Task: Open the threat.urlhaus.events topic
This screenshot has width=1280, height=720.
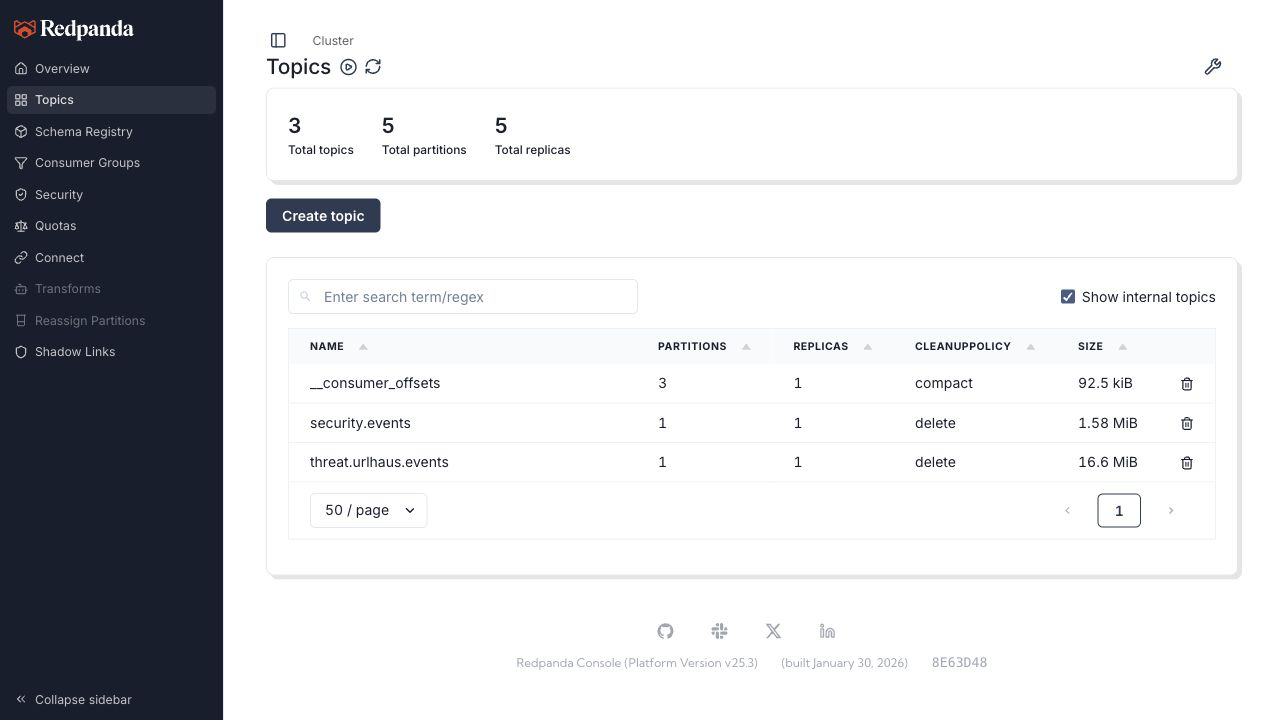Action: 379,462
